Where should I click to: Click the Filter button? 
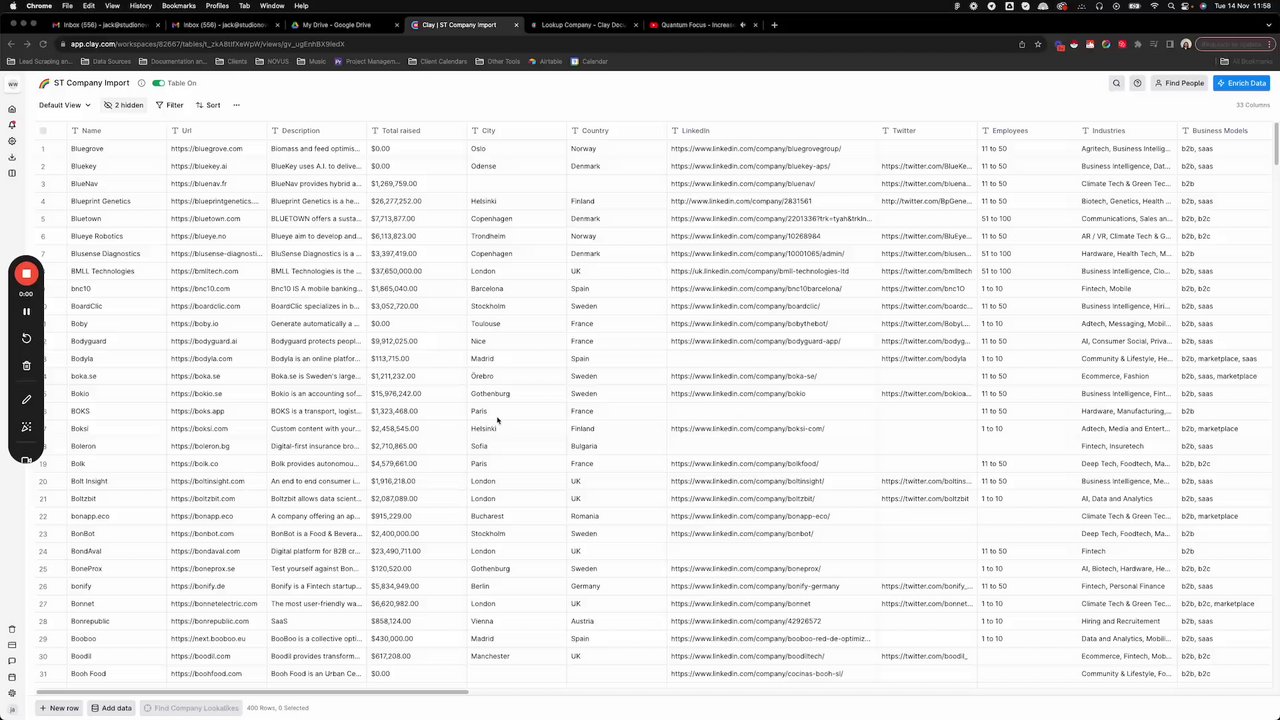point(169,105)
